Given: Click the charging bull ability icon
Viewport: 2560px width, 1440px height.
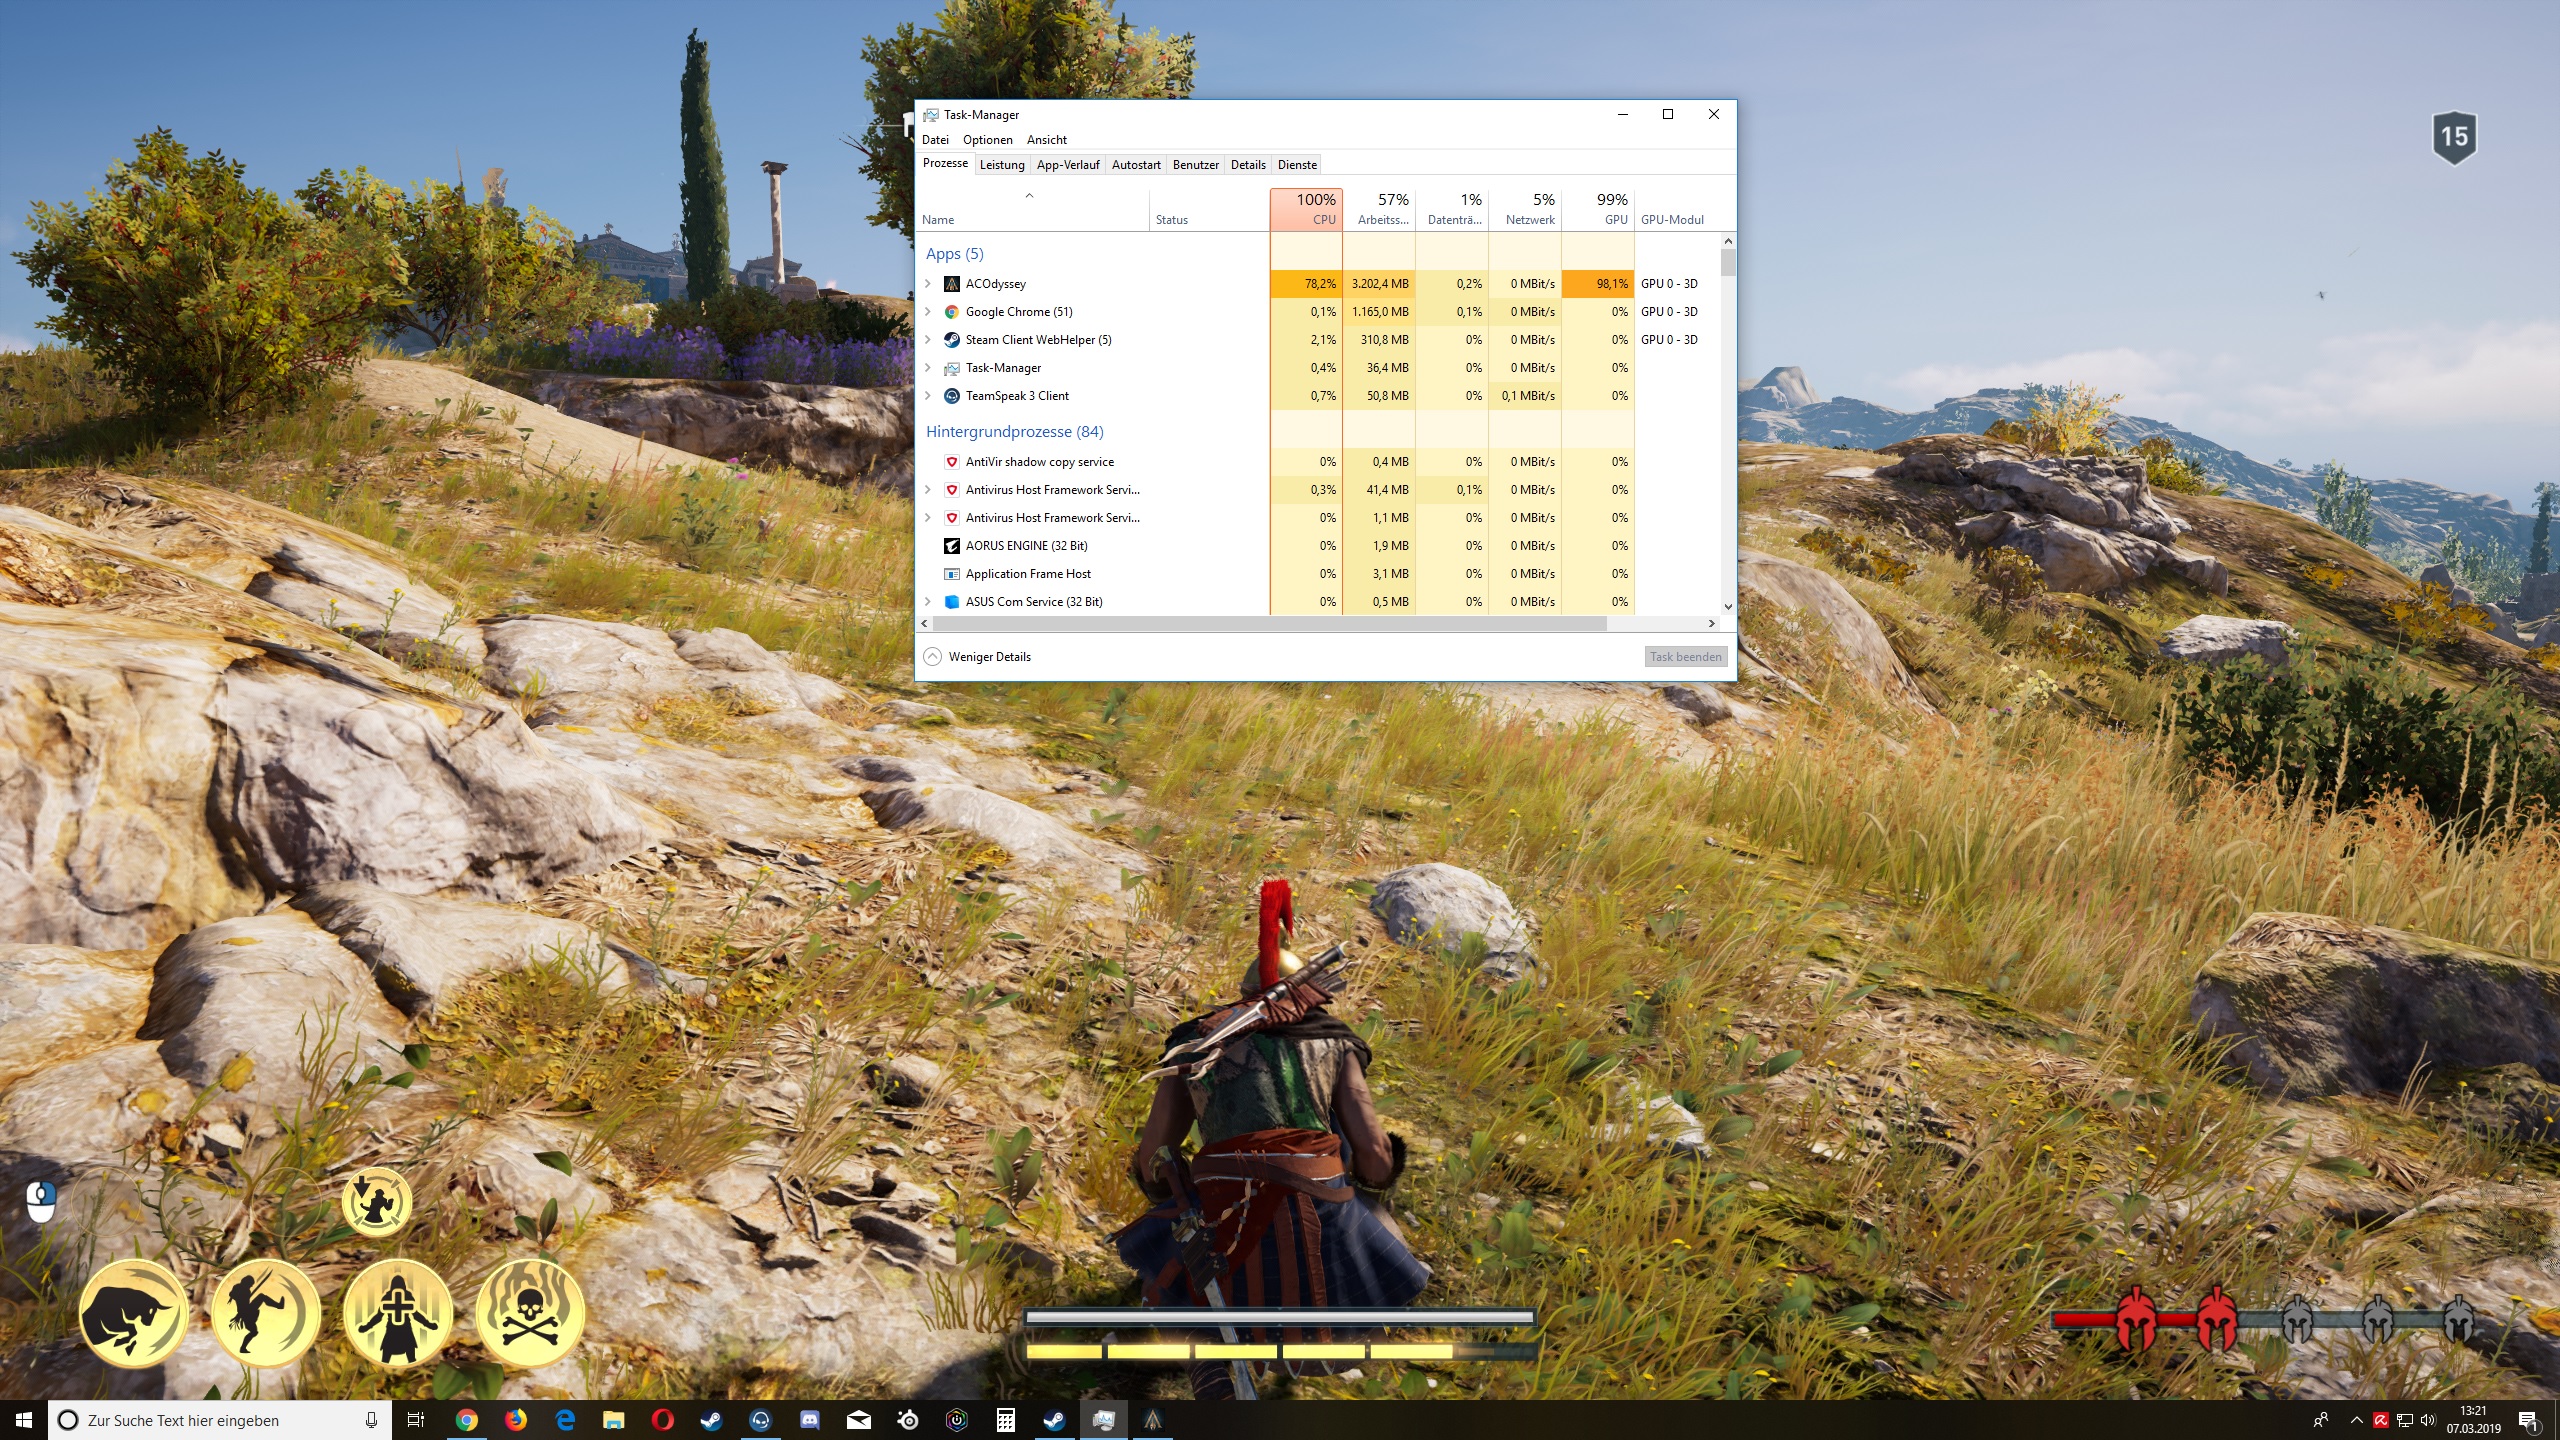Looking at the screenshot, I should pos(133,1313).
